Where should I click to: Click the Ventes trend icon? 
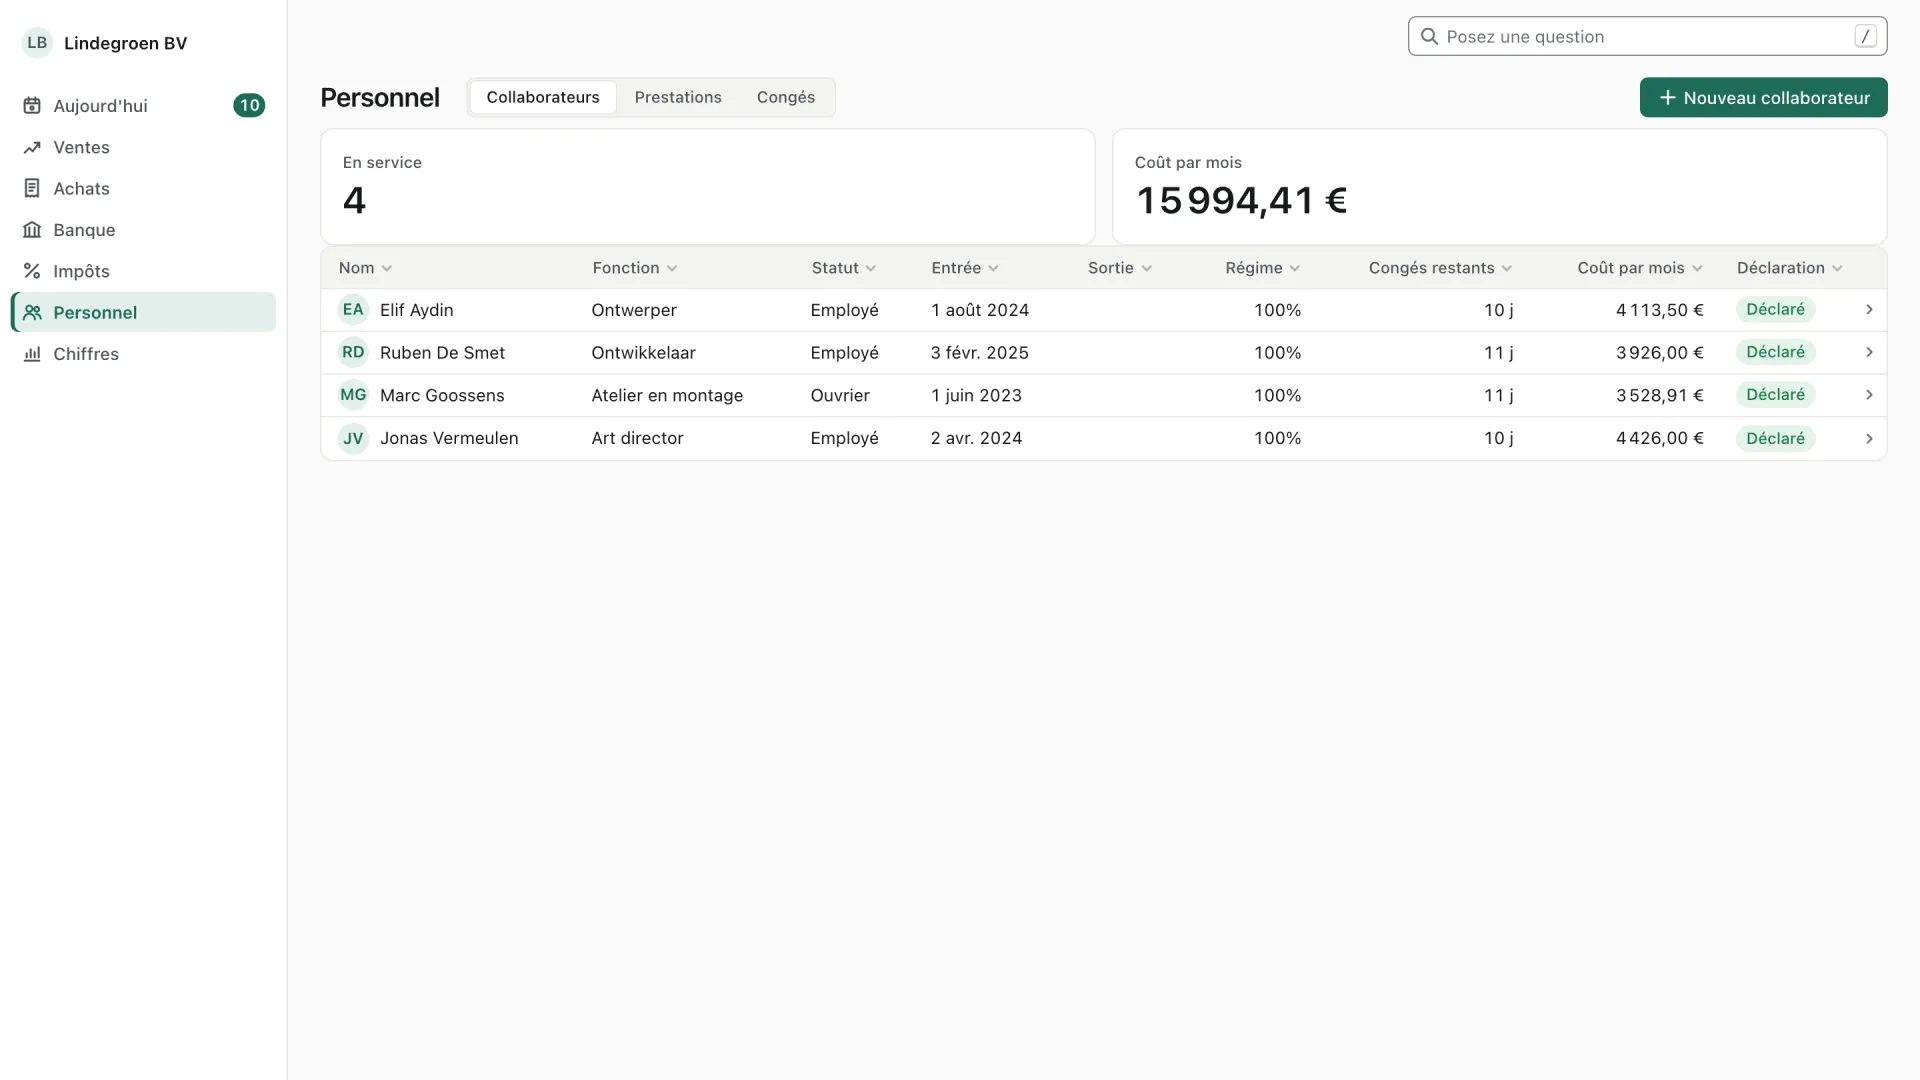(32, 147)
